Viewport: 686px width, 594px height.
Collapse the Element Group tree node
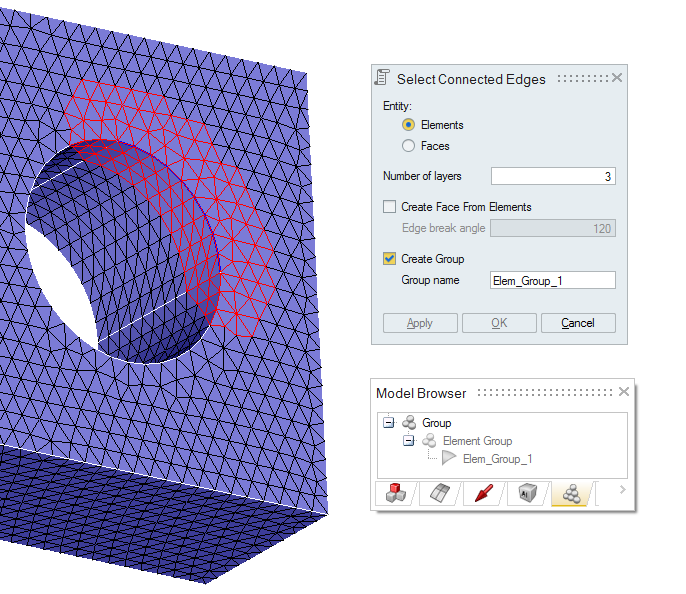coord(409,441)
